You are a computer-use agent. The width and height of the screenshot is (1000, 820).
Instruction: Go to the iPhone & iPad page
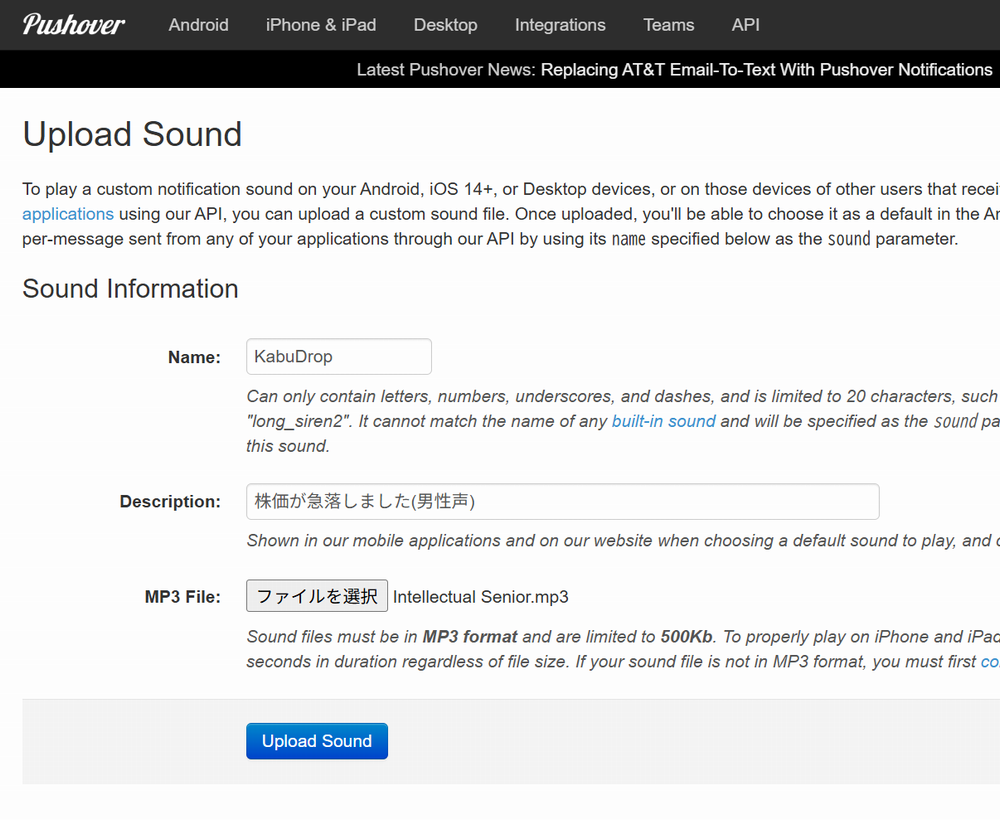tap(321, 25)
